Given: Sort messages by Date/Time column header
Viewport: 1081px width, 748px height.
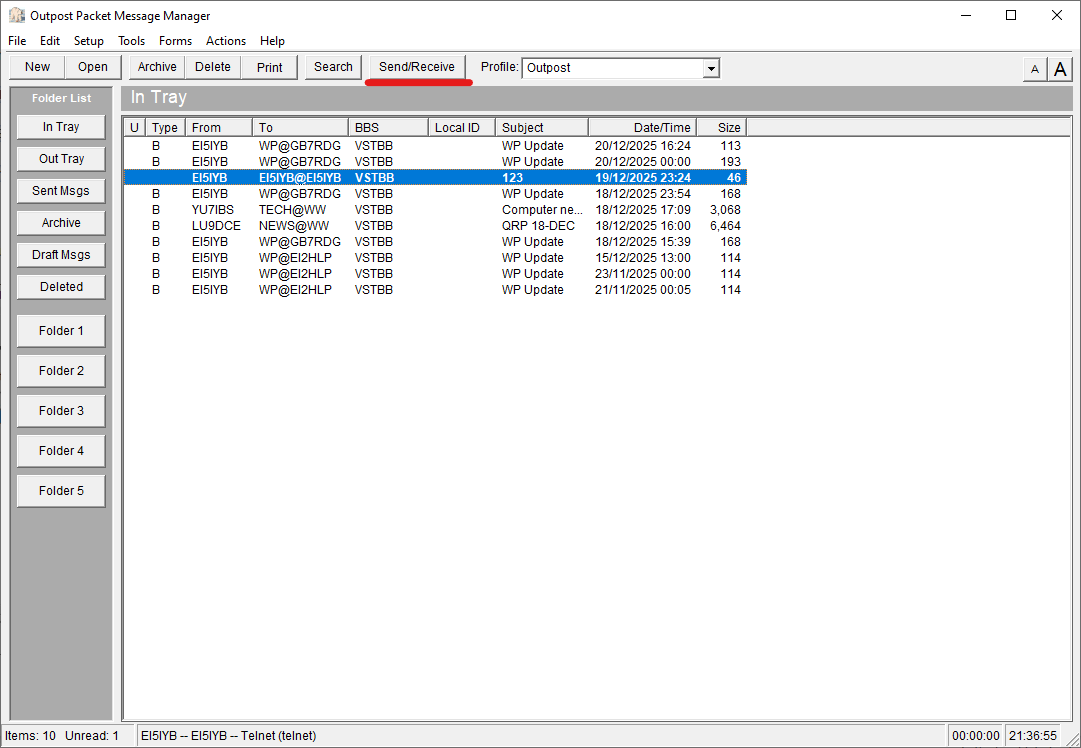Looking at the screenshot, I should (641, 127).
